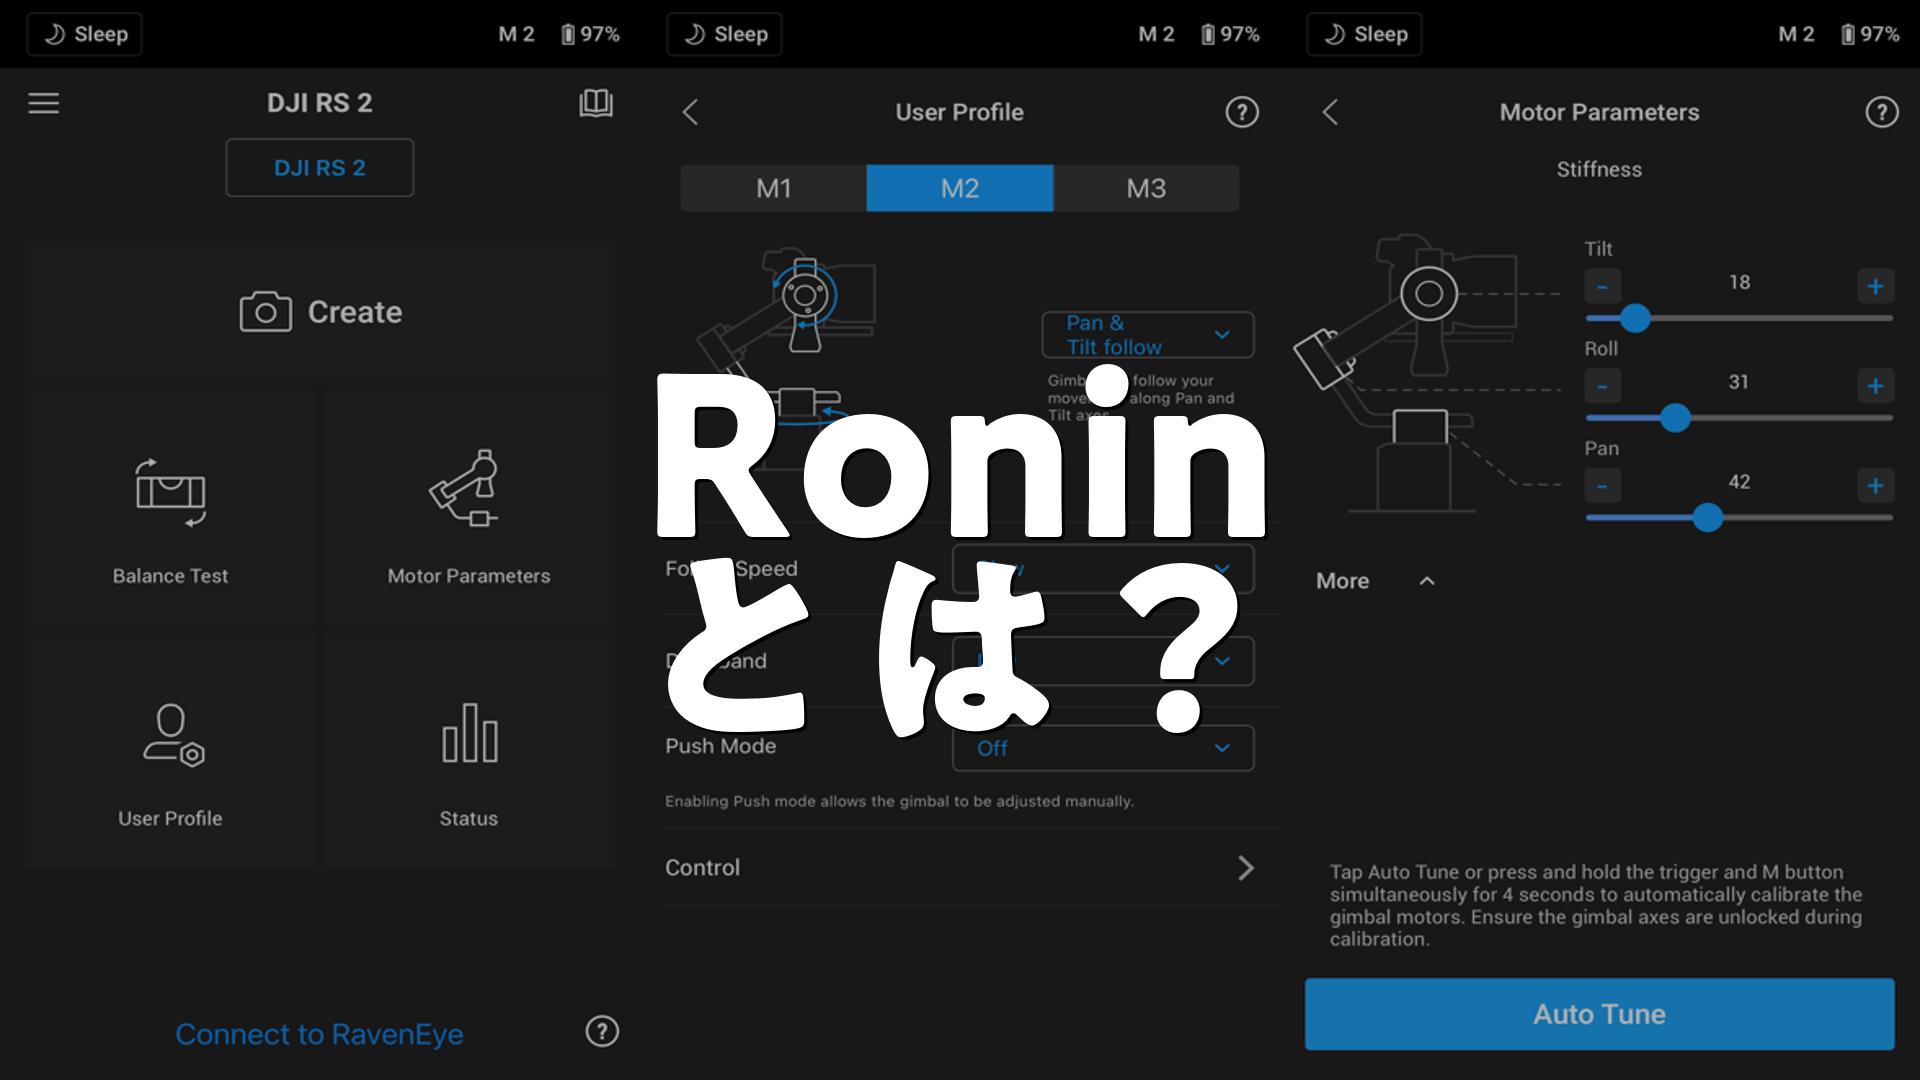
Task: Open the Push Mode dropdown set to Off
Action: click(1103, 748)
